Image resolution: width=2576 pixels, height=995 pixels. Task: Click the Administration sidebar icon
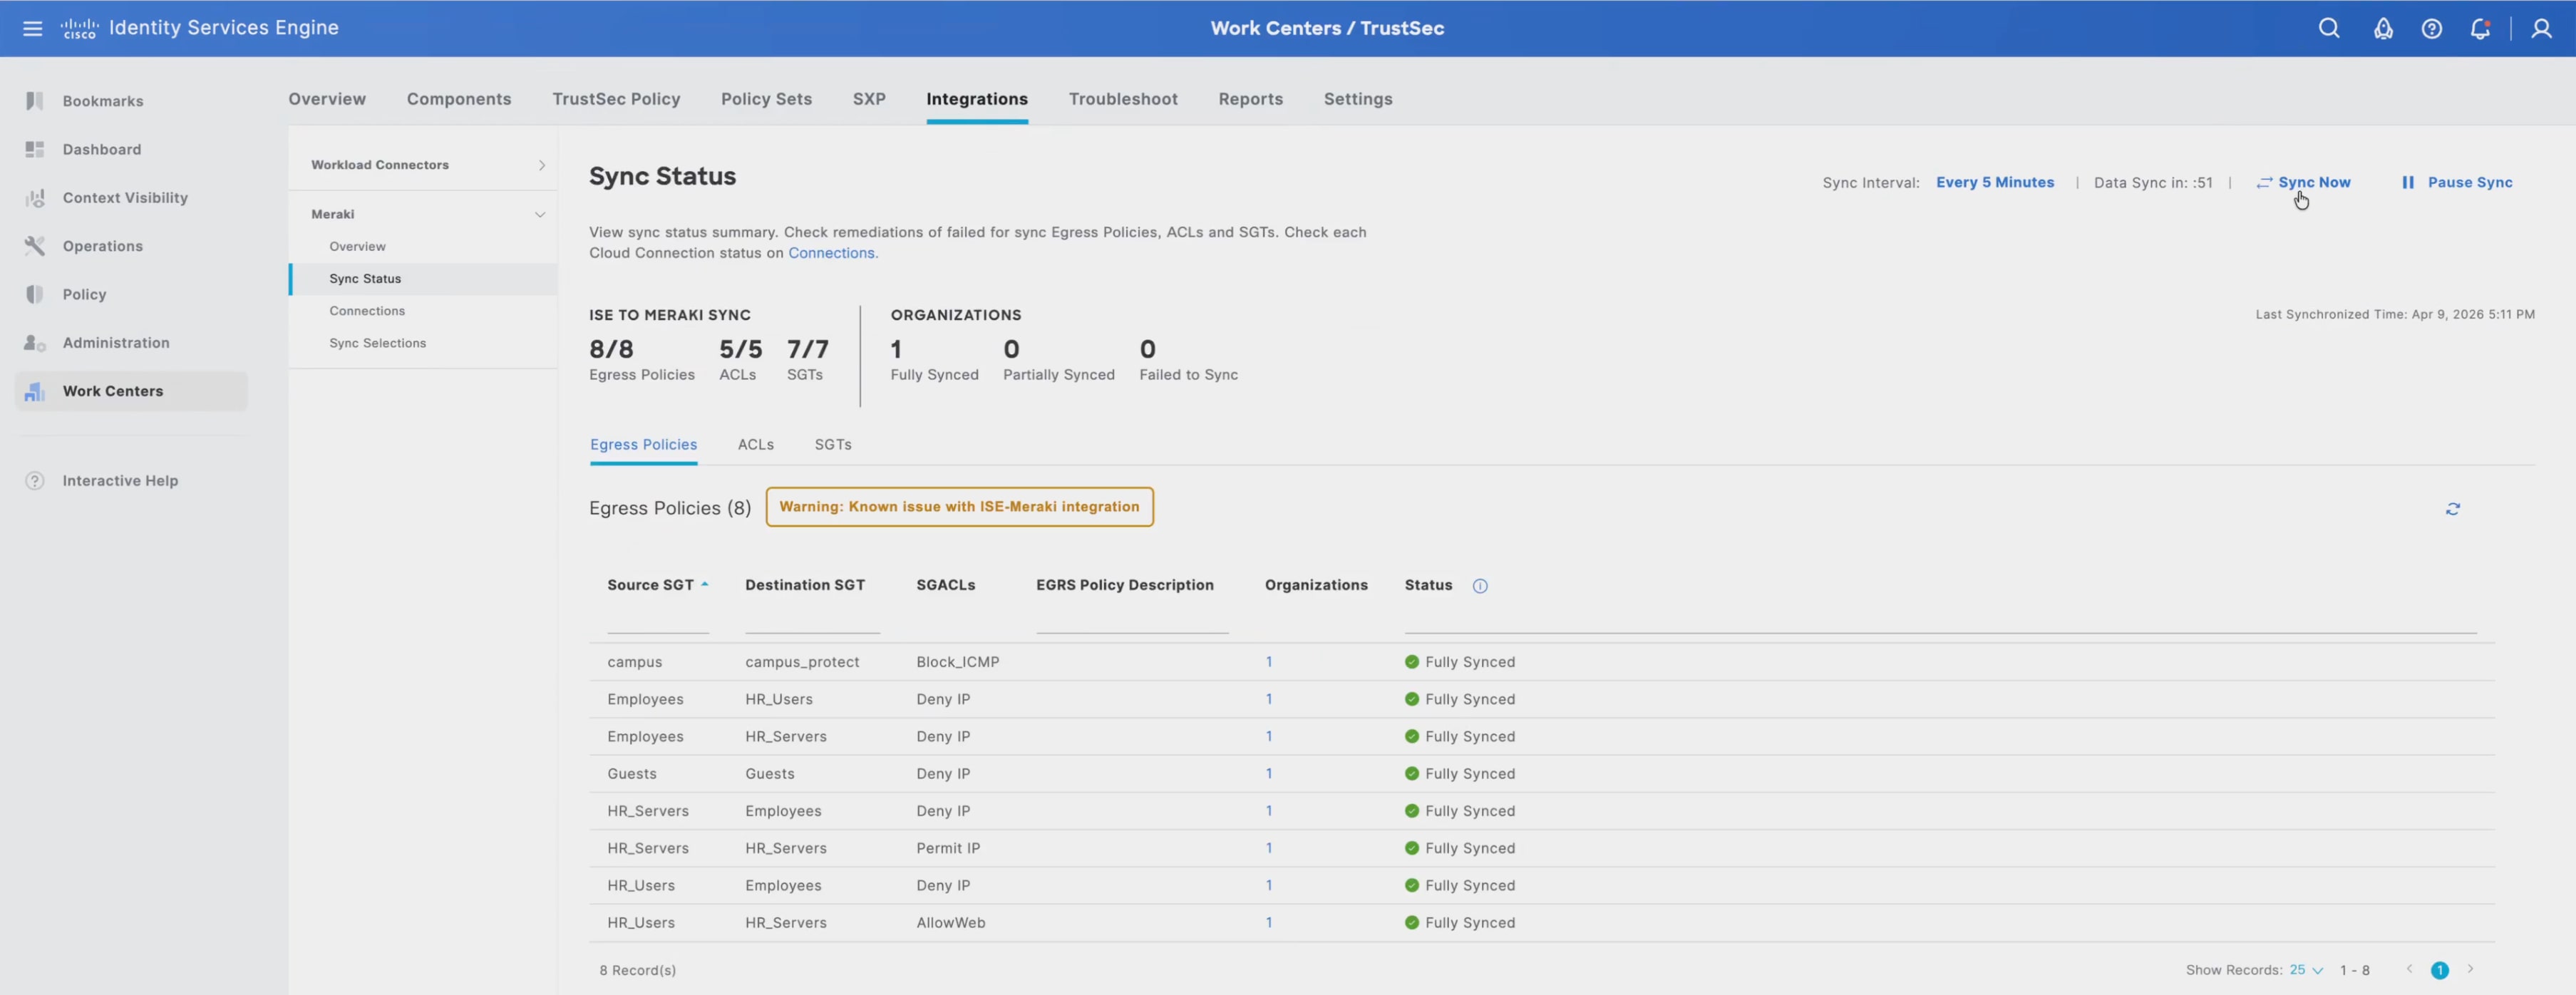[x=35, y=343]
